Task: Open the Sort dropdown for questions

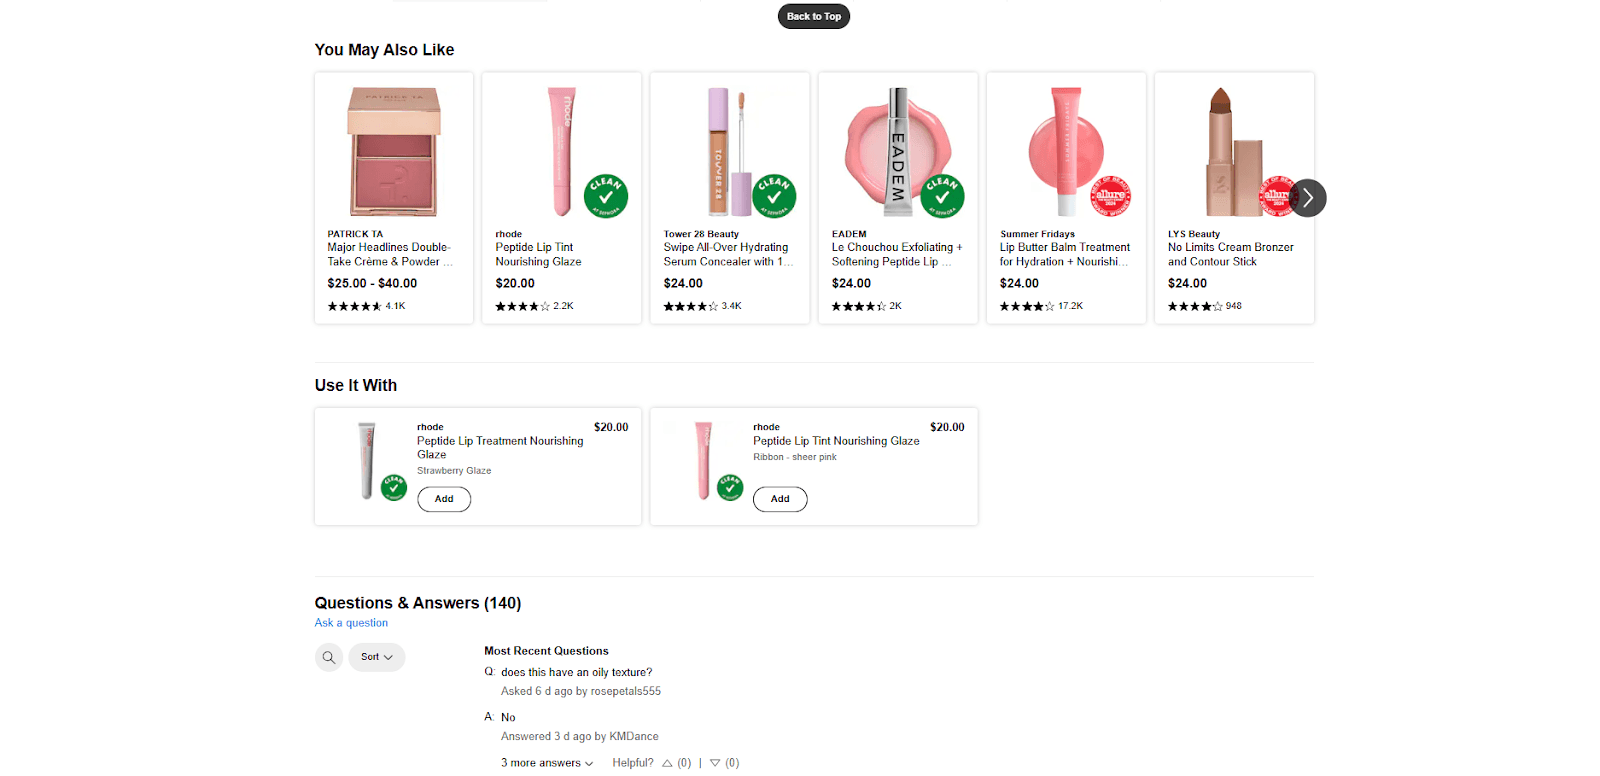Action: click(376, 657)
